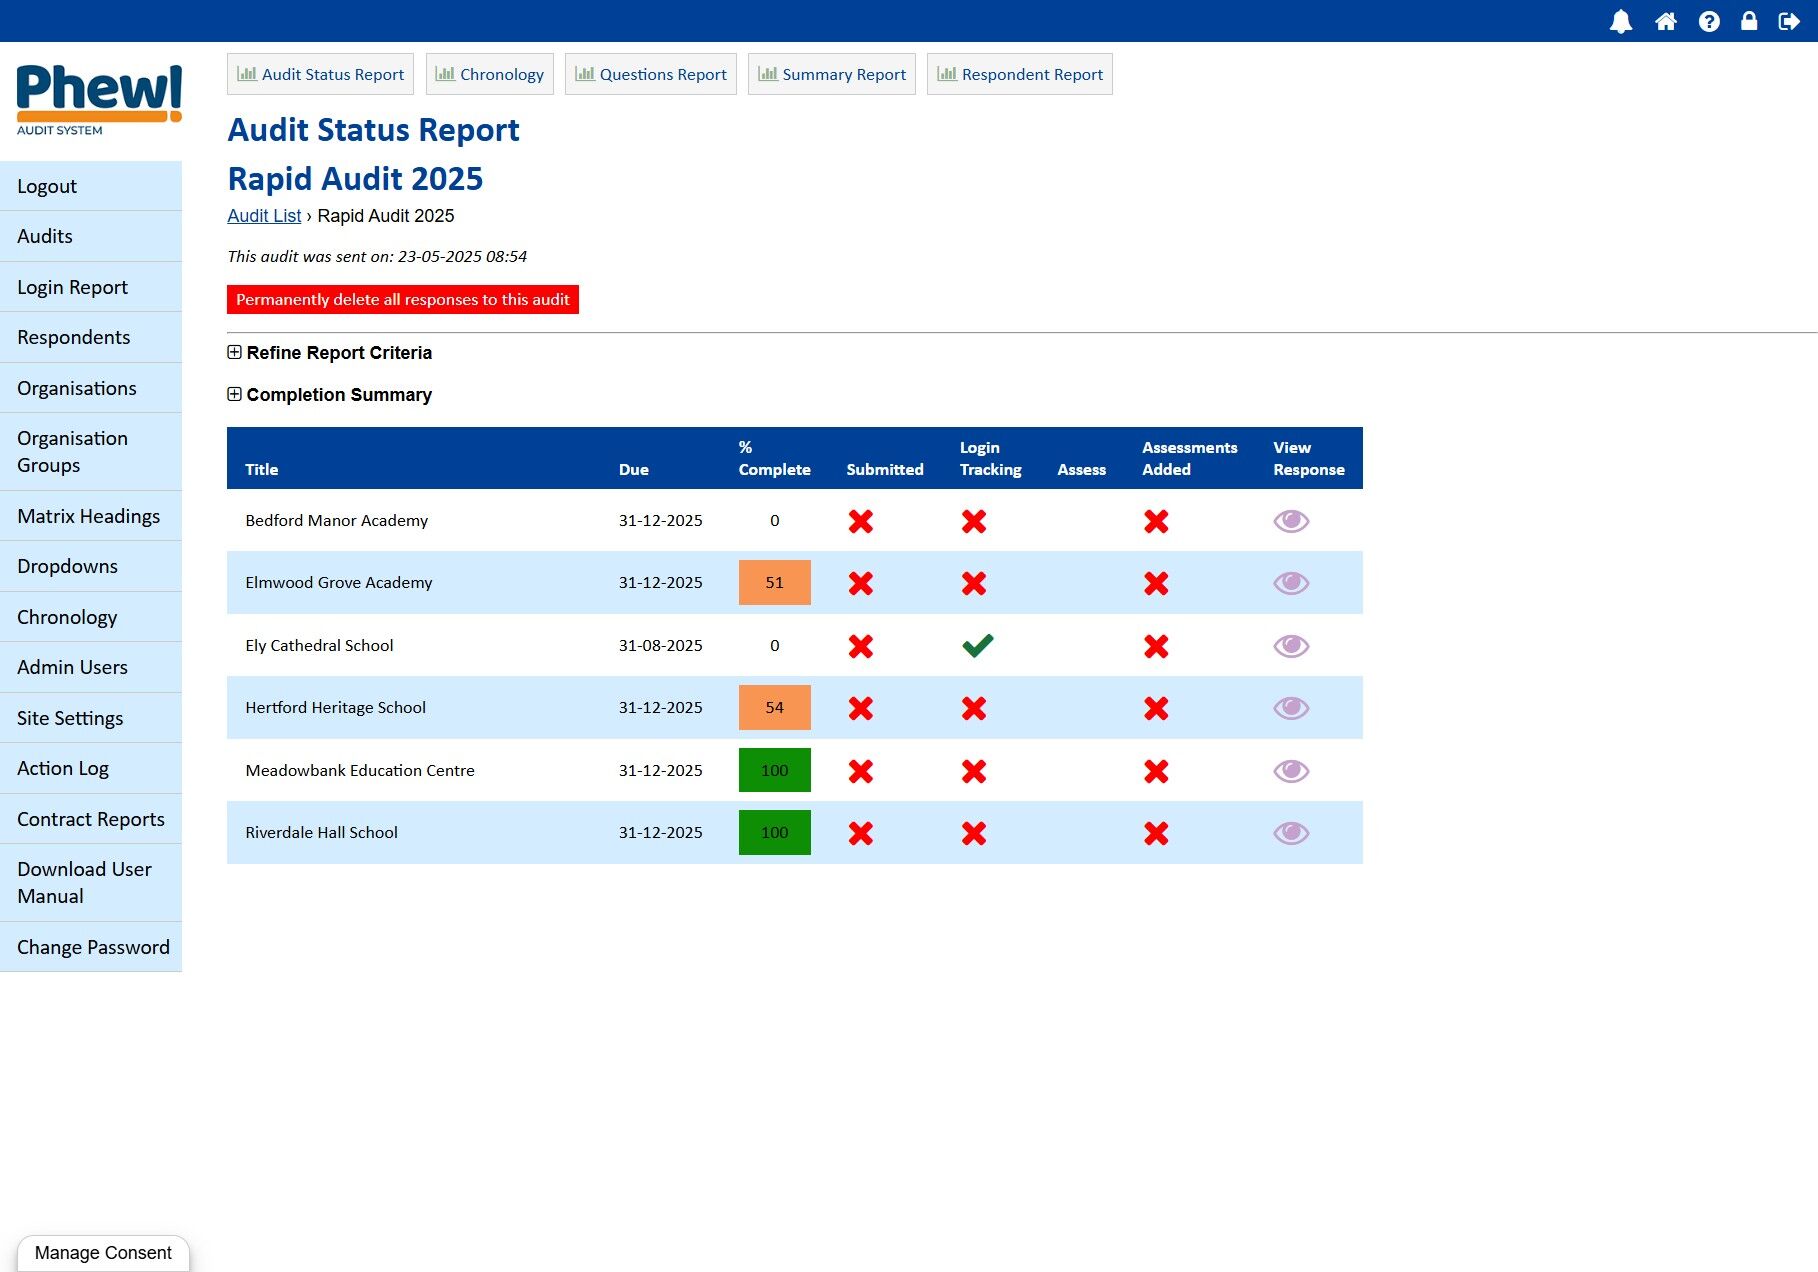The image size is (1818, 1272).
Task: Click the padlock icon in header
Action: coord(1749,21)
